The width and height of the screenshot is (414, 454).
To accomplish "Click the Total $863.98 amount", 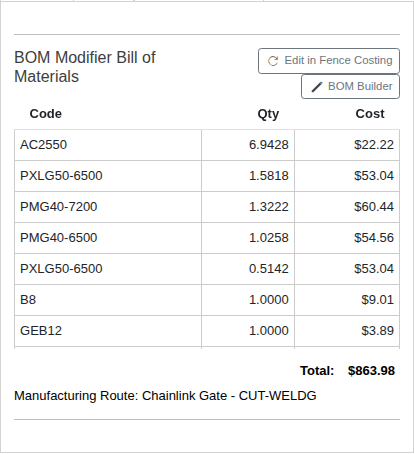I will [x=371, y=371].
